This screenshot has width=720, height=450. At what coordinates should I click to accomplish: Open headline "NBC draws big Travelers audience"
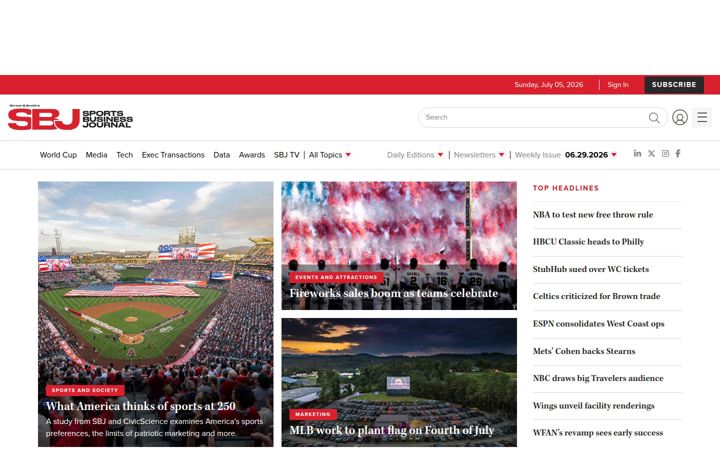click(x=598, y=378)
